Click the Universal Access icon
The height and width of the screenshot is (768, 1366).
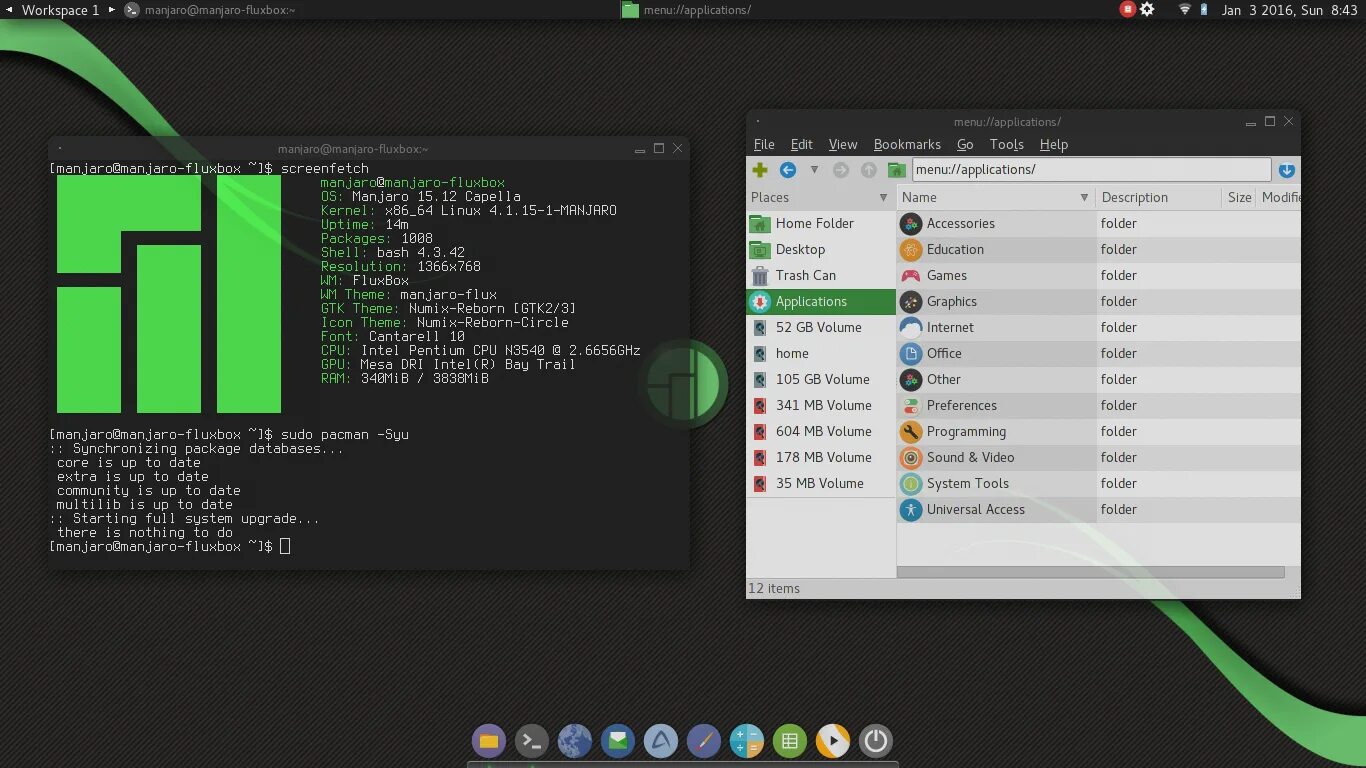click(910, 509)
